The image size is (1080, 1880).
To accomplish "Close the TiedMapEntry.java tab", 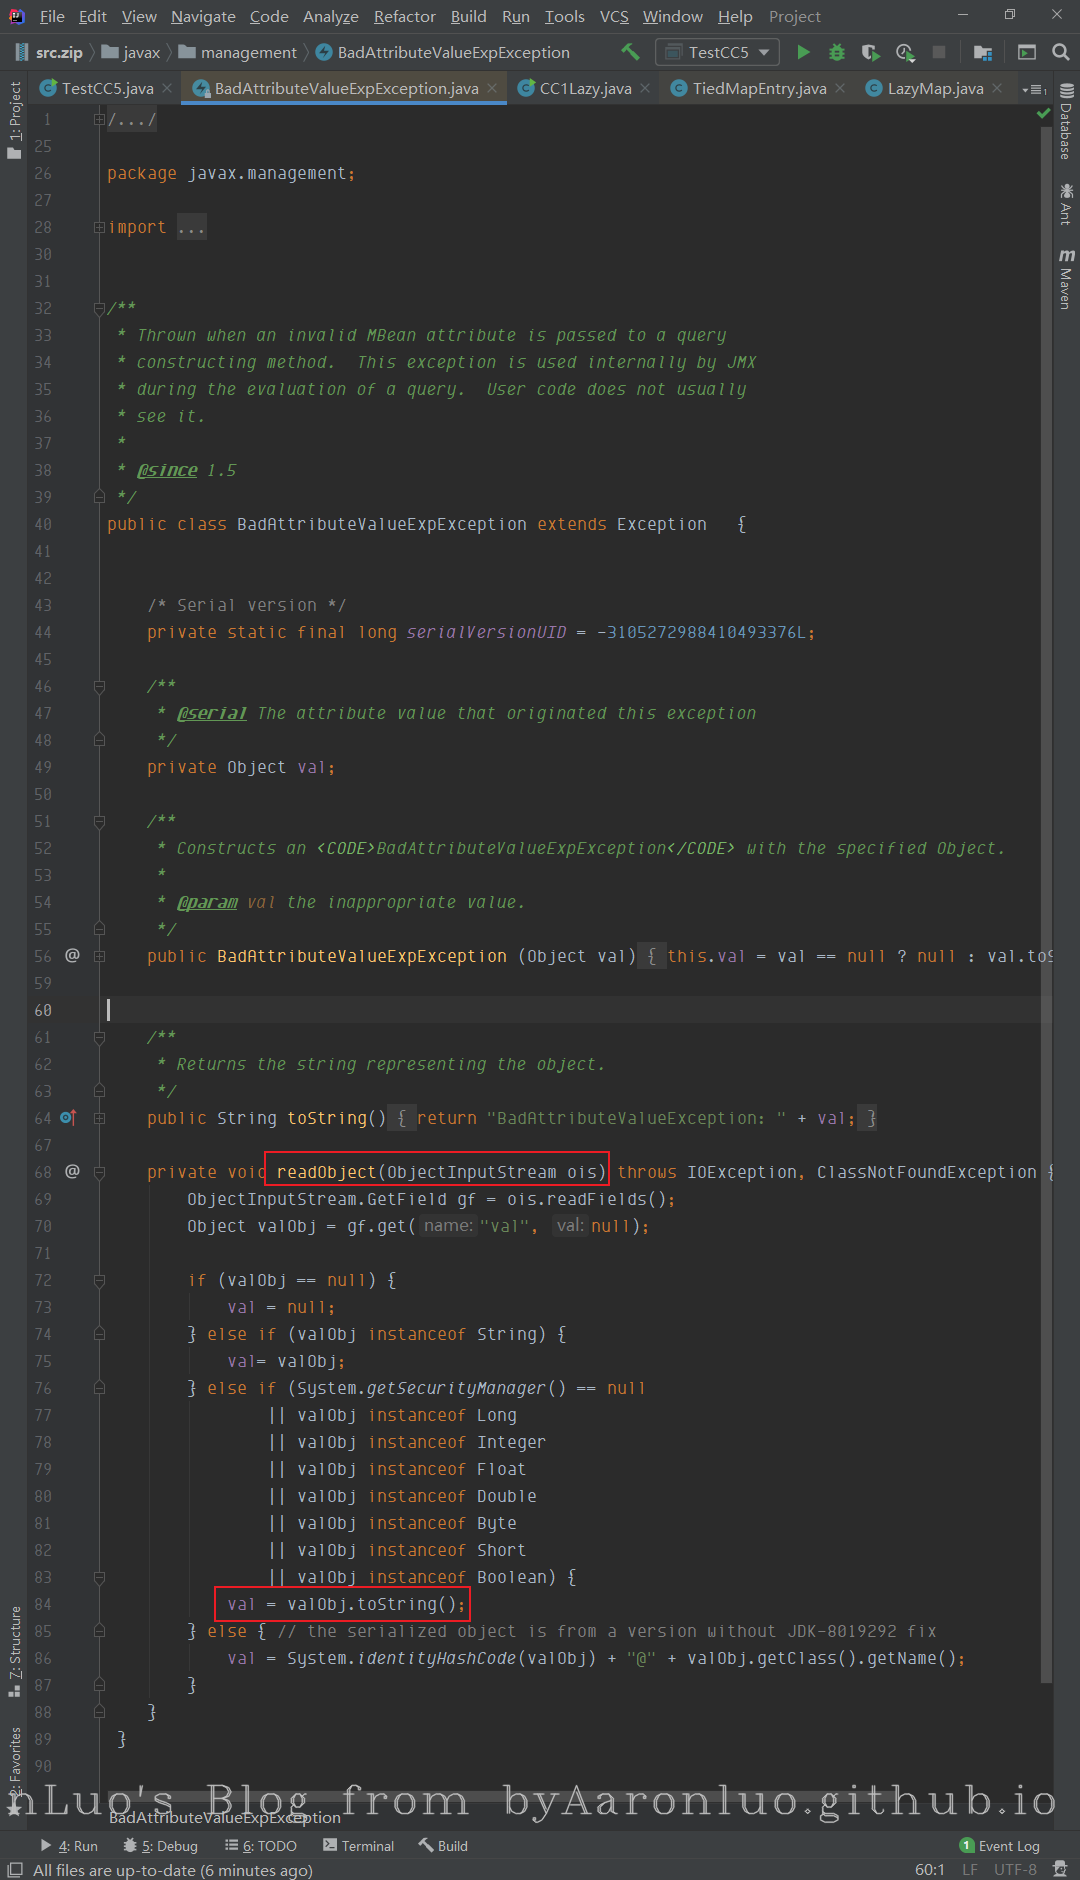I will 840,89.
